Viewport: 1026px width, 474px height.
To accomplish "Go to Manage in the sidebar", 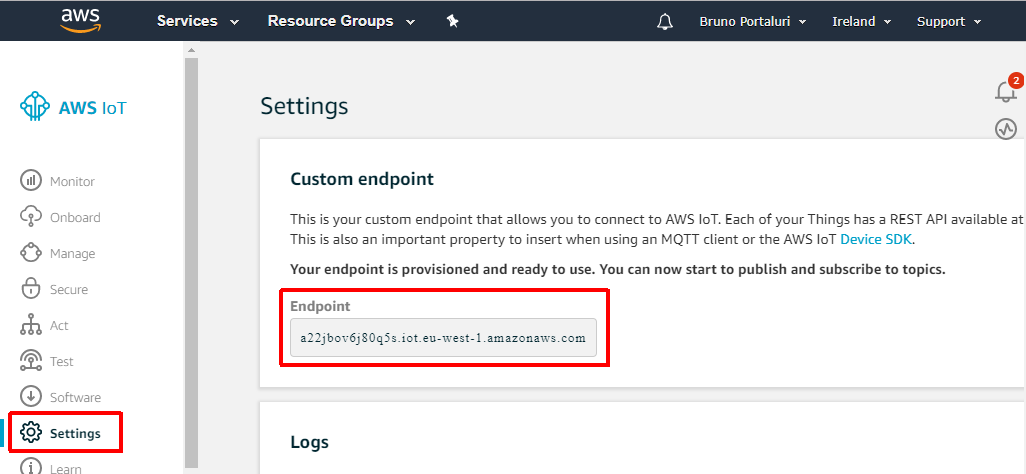I will pos(72,253).
